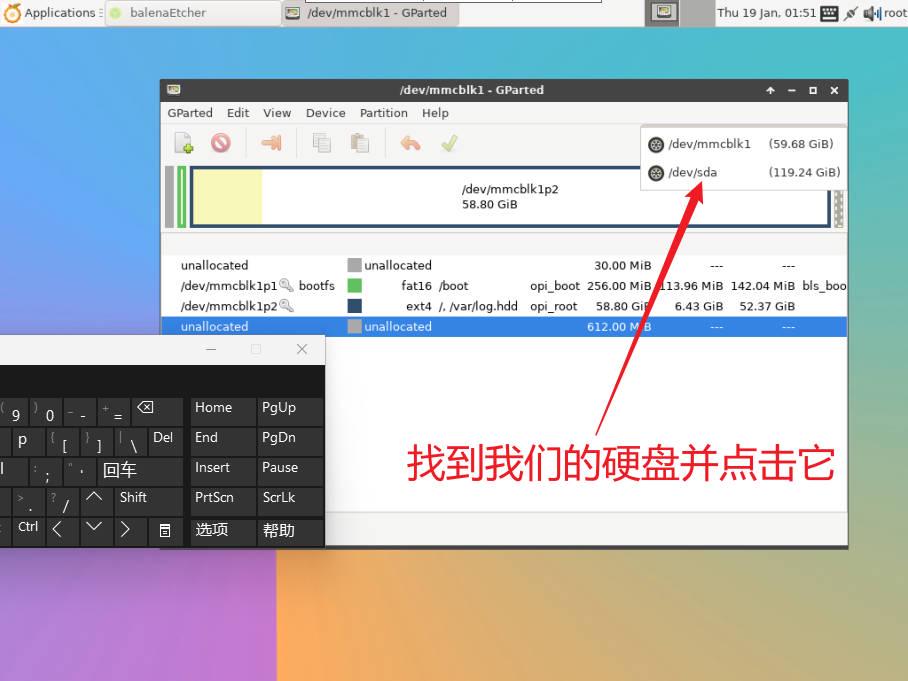Screen dimensions: 908x681
Task: Click the workspace switcher monitor icon
Action: [663, 13]
